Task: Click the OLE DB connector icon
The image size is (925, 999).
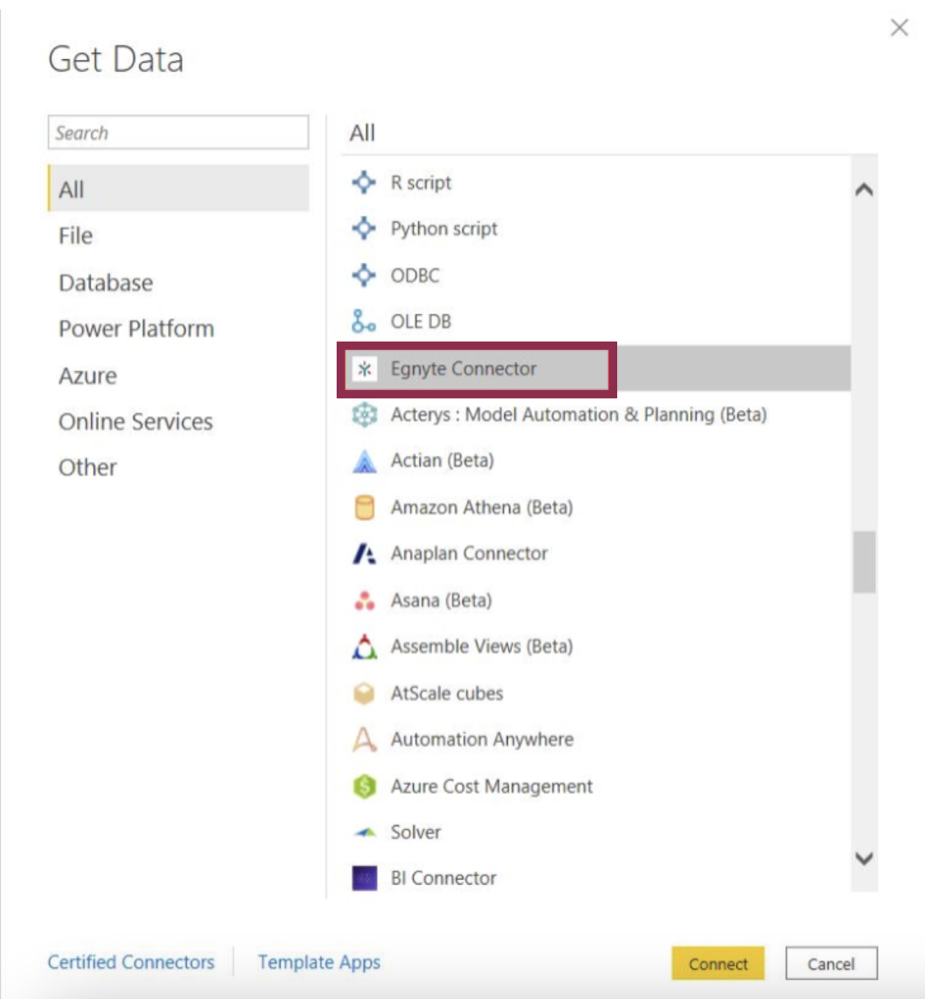Action: click(364, 322)
